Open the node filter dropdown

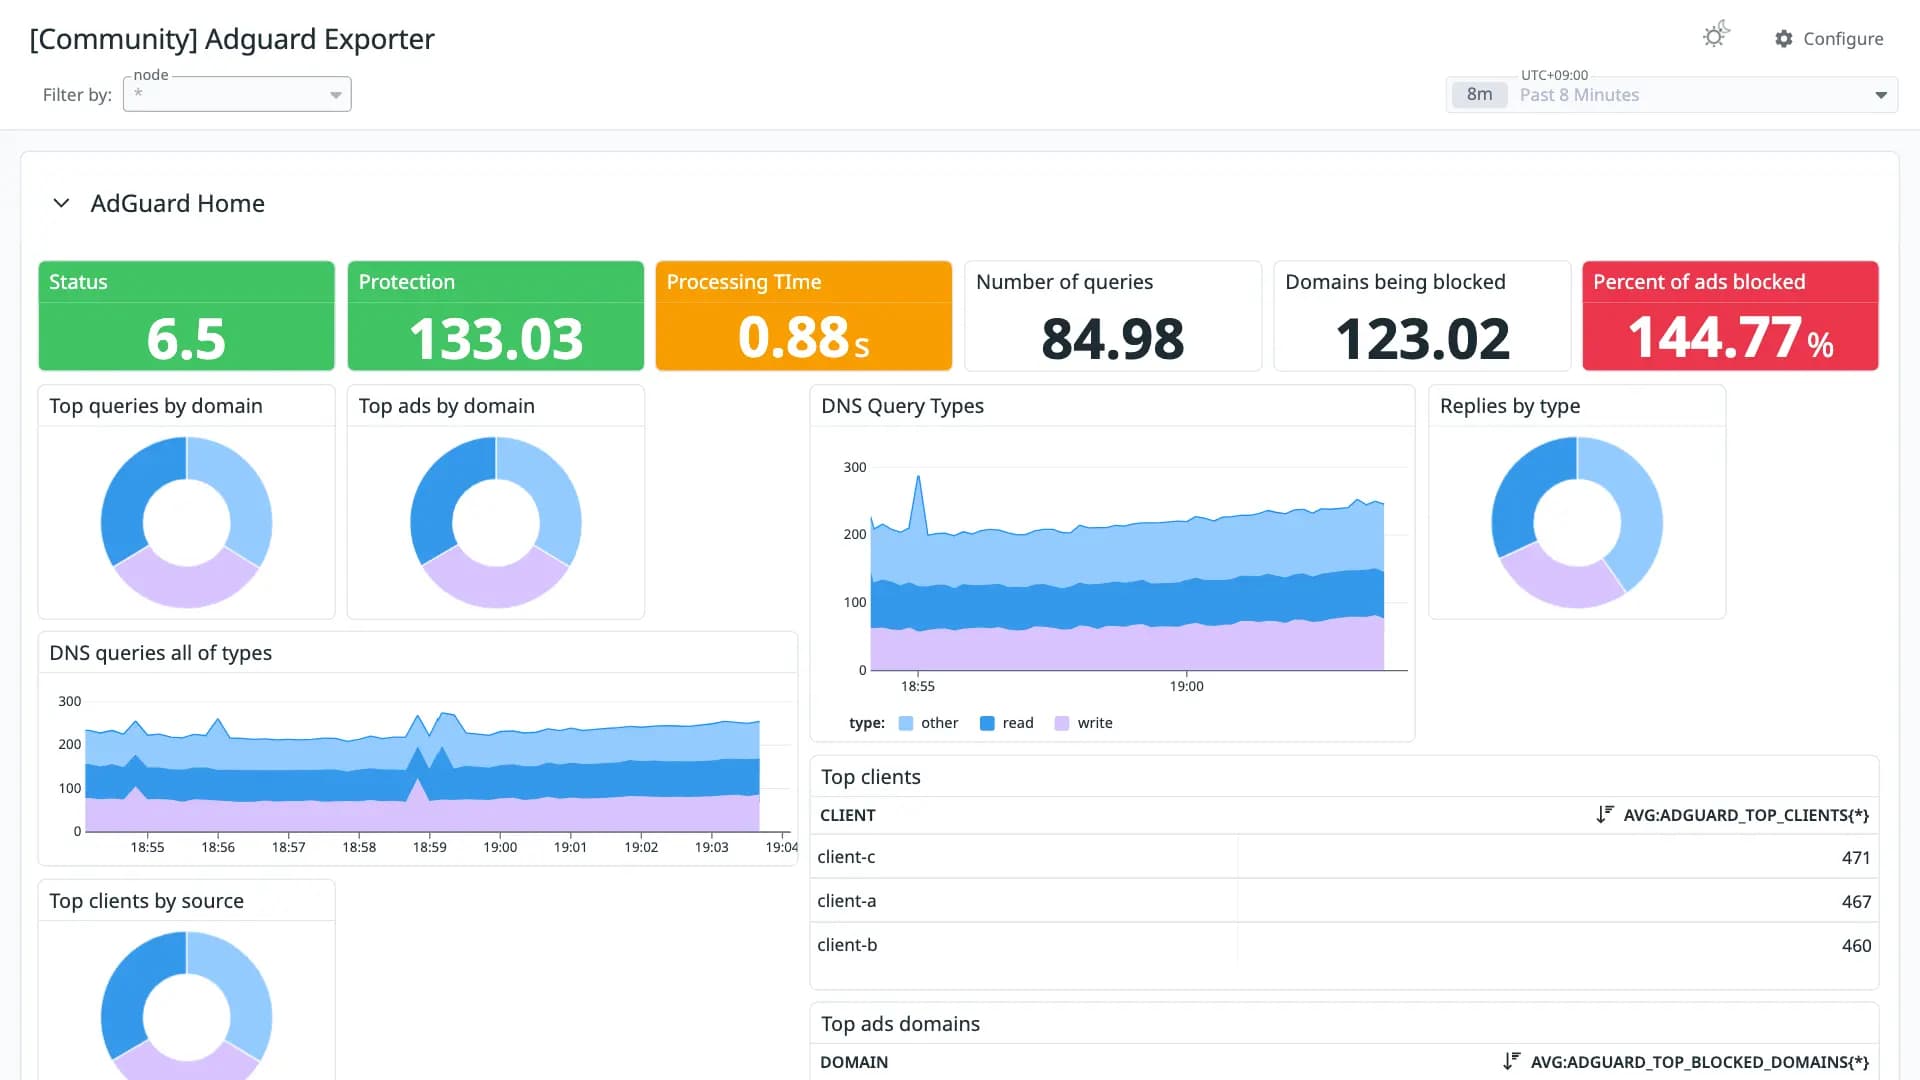[x=237, y=94]
